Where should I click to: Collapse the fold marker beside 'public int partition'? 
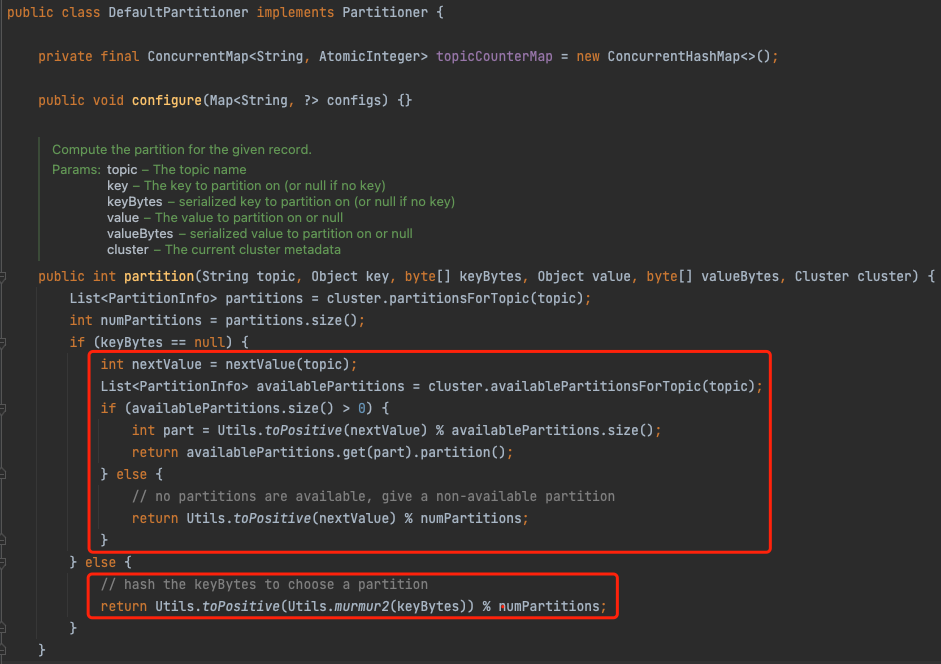pyautogui.click(x=2, y=277)
